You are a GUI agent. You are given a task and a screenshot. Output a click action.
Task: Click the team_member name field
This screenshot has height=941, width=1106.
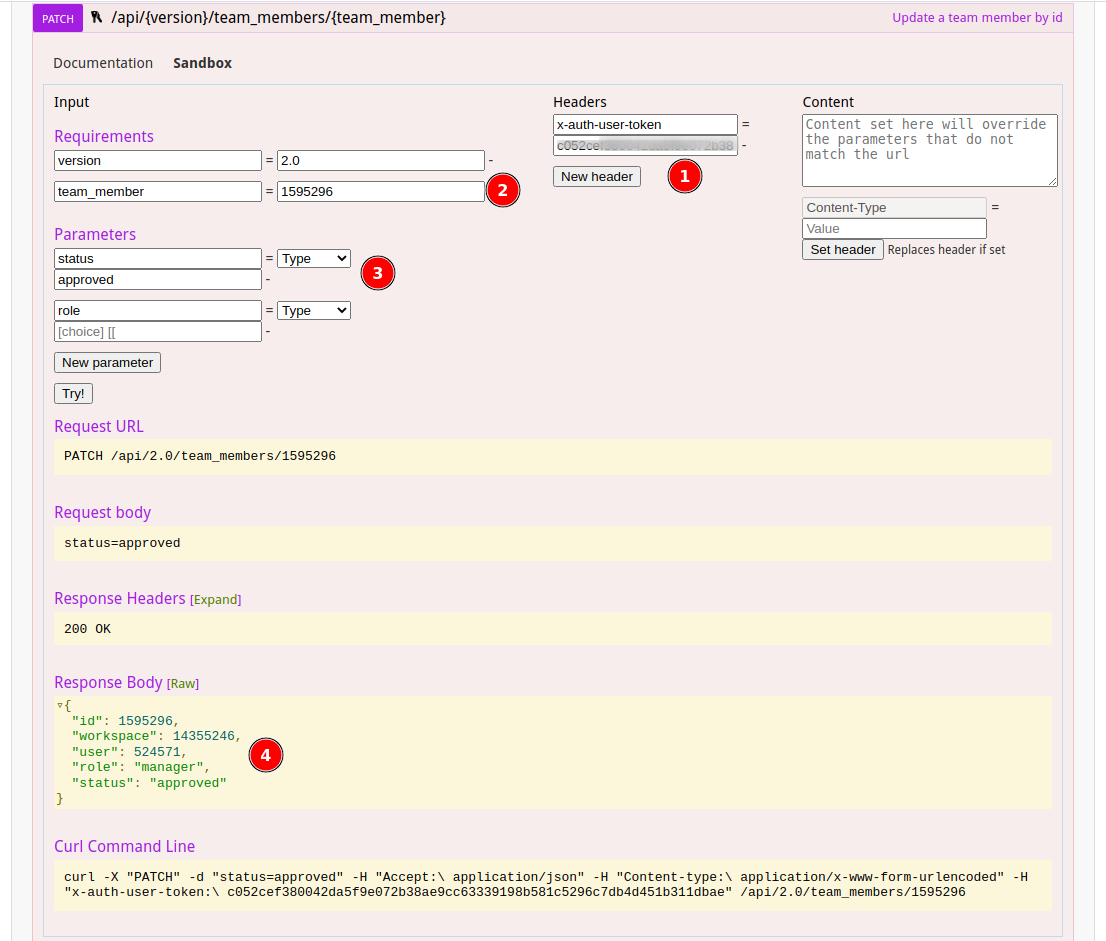(x=158, y=191)
